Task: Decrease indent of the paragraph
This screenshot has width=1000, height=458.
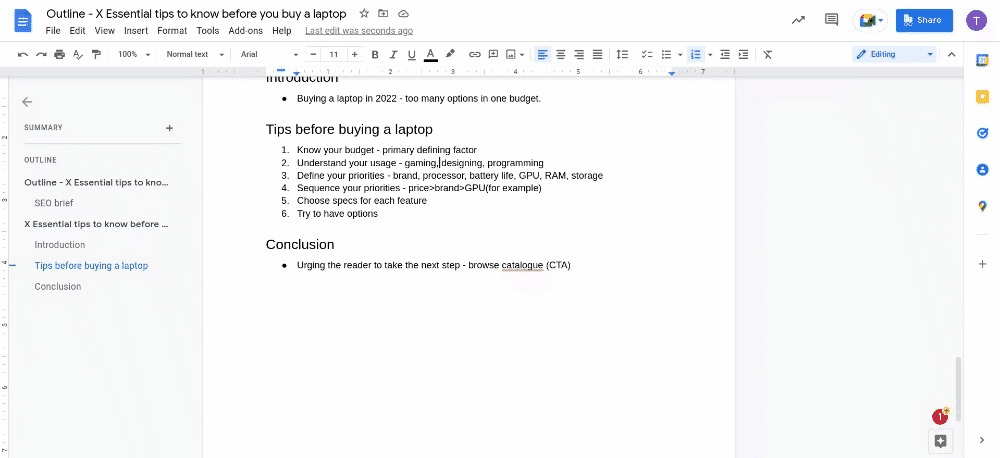Action: point(725,55)
